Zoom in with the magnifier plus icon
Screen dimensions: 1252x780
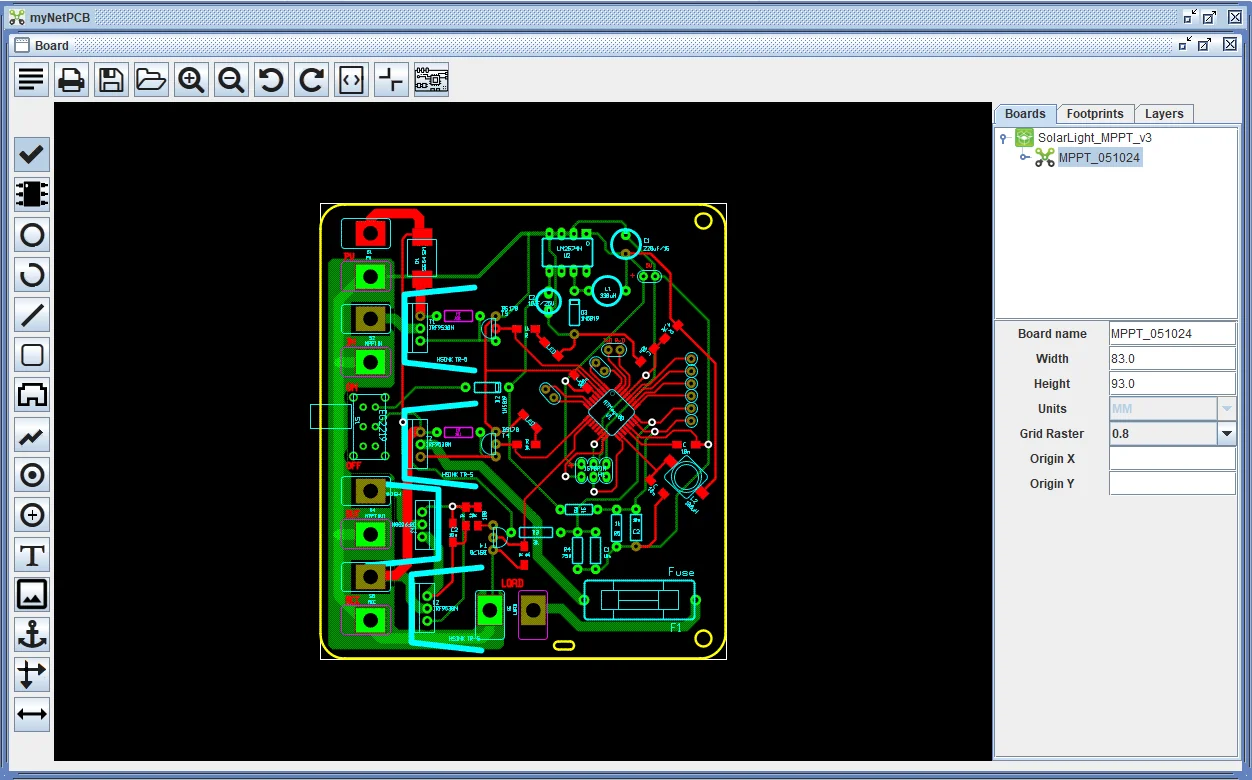pyautogui.click(x=191, y=79)
